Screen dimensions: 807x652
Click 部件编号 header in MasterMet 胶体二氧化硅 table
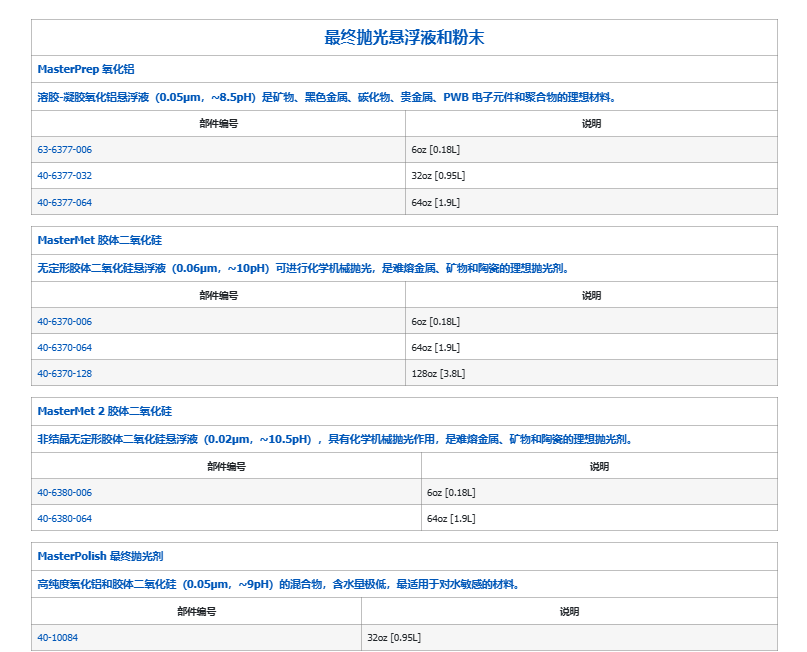(219, 295)
